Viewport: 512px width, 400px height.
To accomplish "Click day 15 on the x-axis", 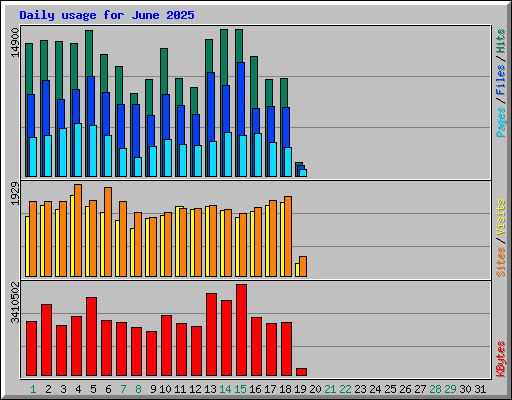I will coord(240,389).
